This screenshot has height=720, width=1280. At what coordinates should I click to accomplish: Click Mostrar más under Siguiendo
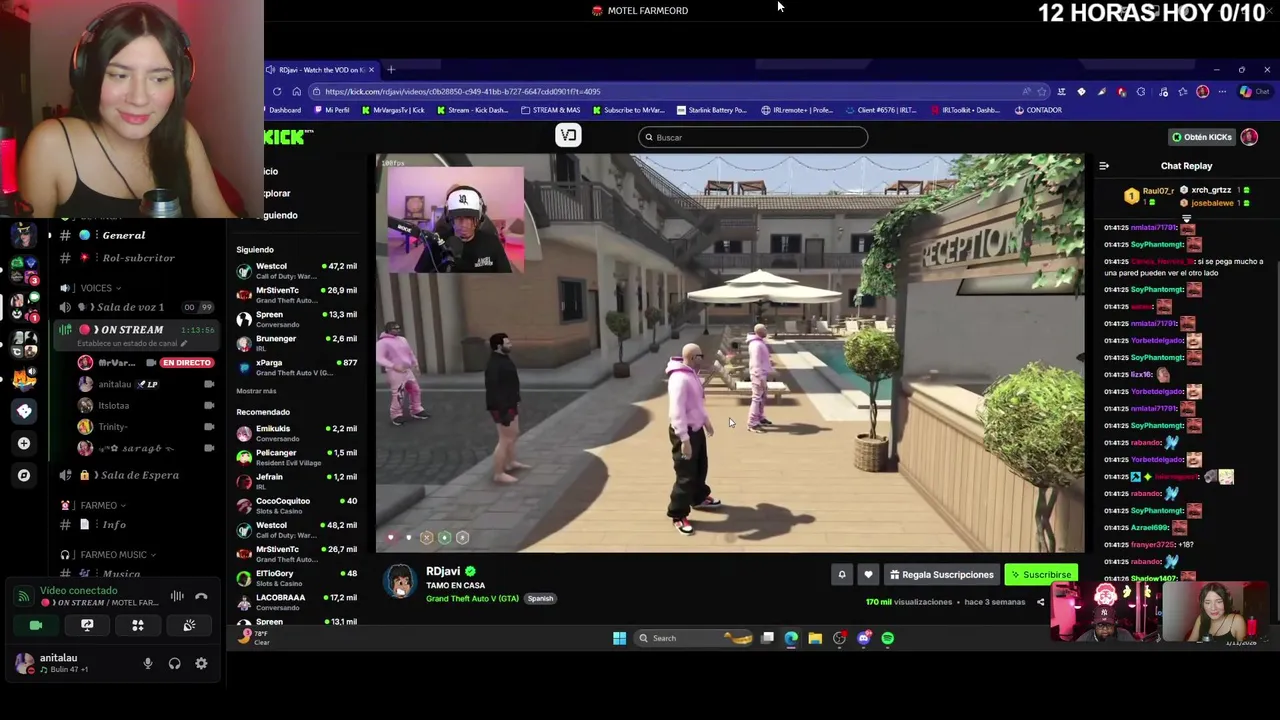pos(256,391)
